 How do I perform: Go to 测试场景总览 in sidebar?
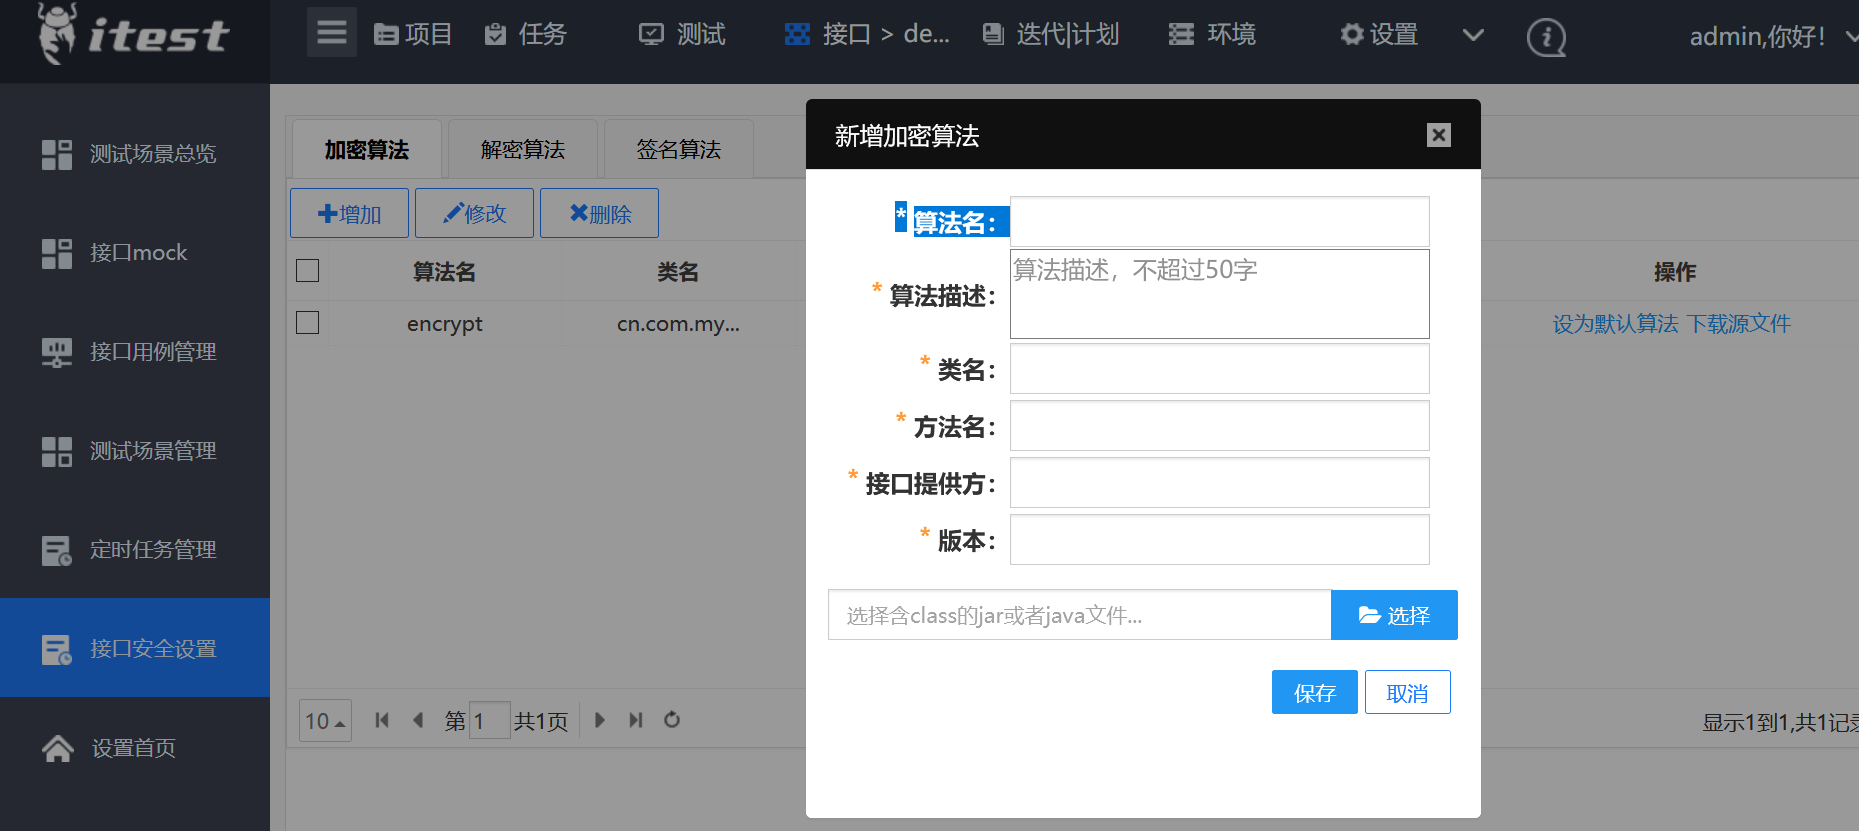click(x=135, y=154)
